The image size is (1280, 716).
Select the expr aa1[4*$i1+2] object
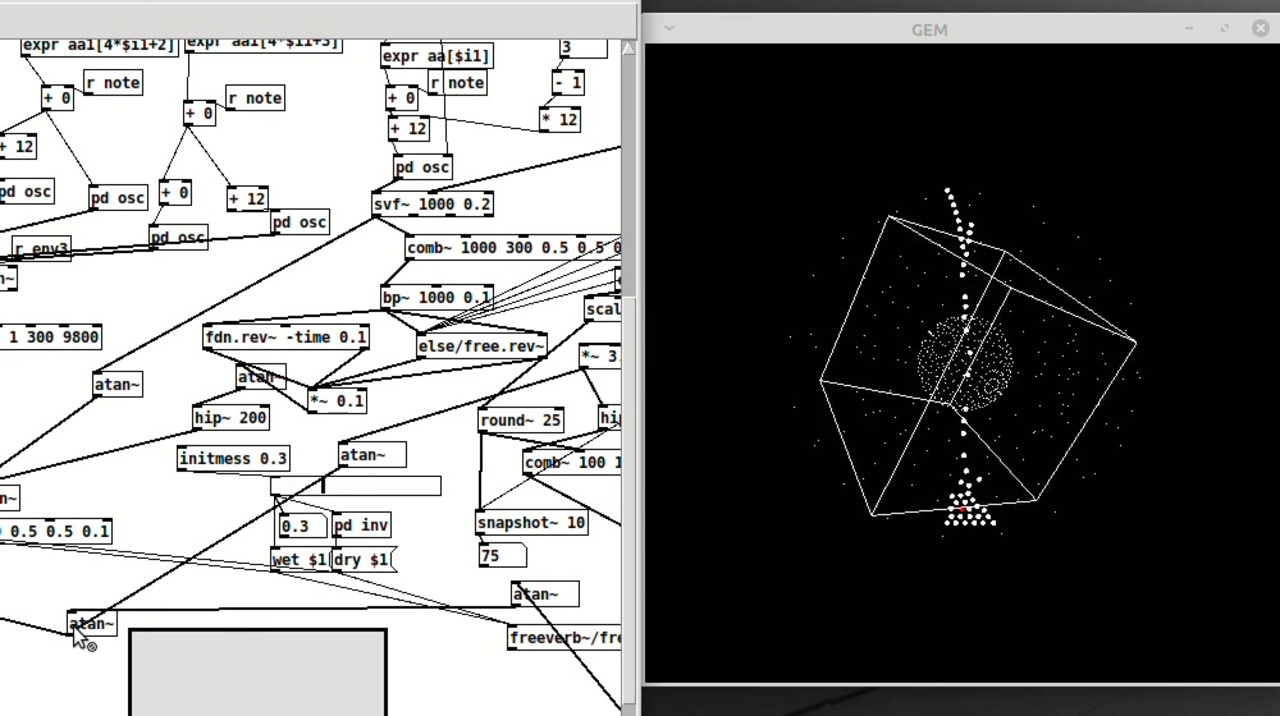point(99,46)
